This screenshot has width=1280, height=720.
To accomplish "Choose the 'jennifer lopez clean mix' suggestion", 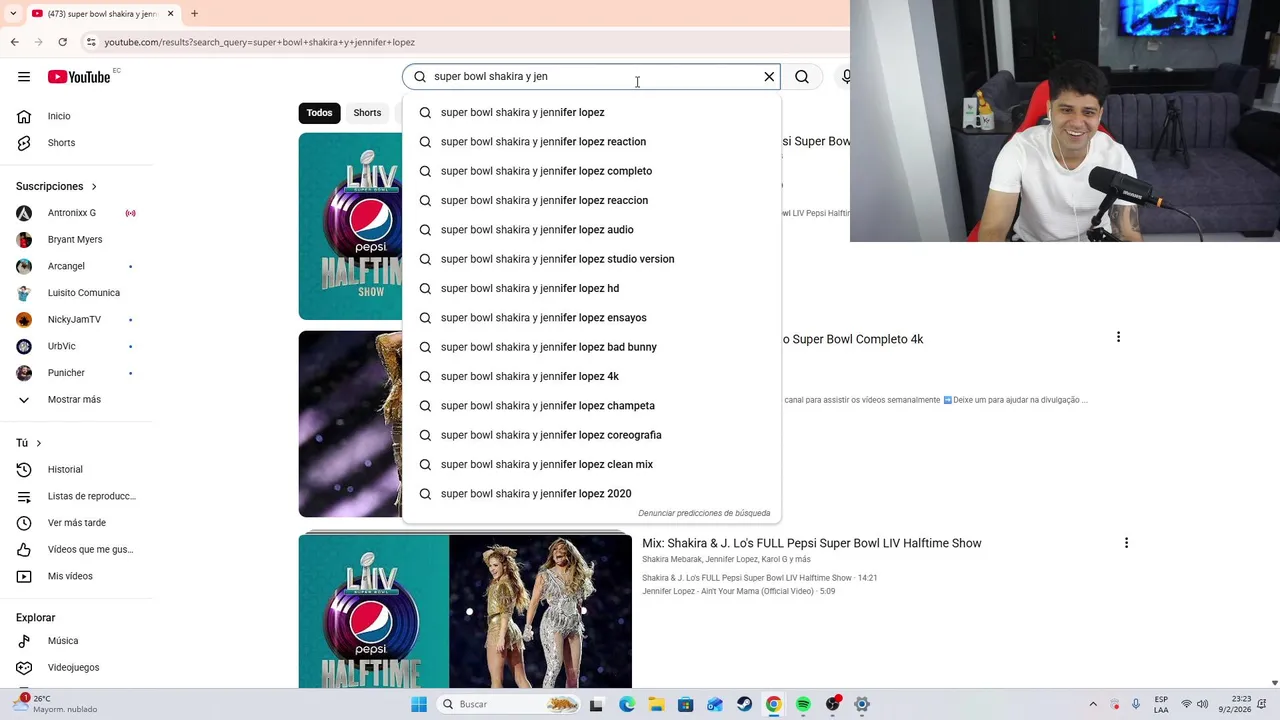I will (591, 464).
